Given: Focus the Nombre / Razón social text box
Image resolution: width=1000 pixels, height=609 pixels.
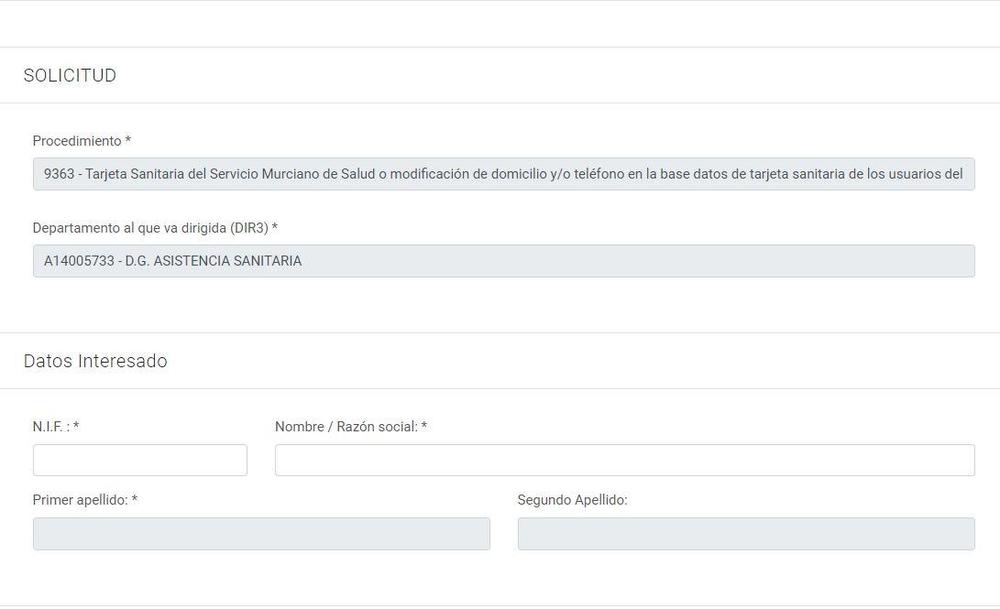Looking at the screenshot, I should (624, 460).
